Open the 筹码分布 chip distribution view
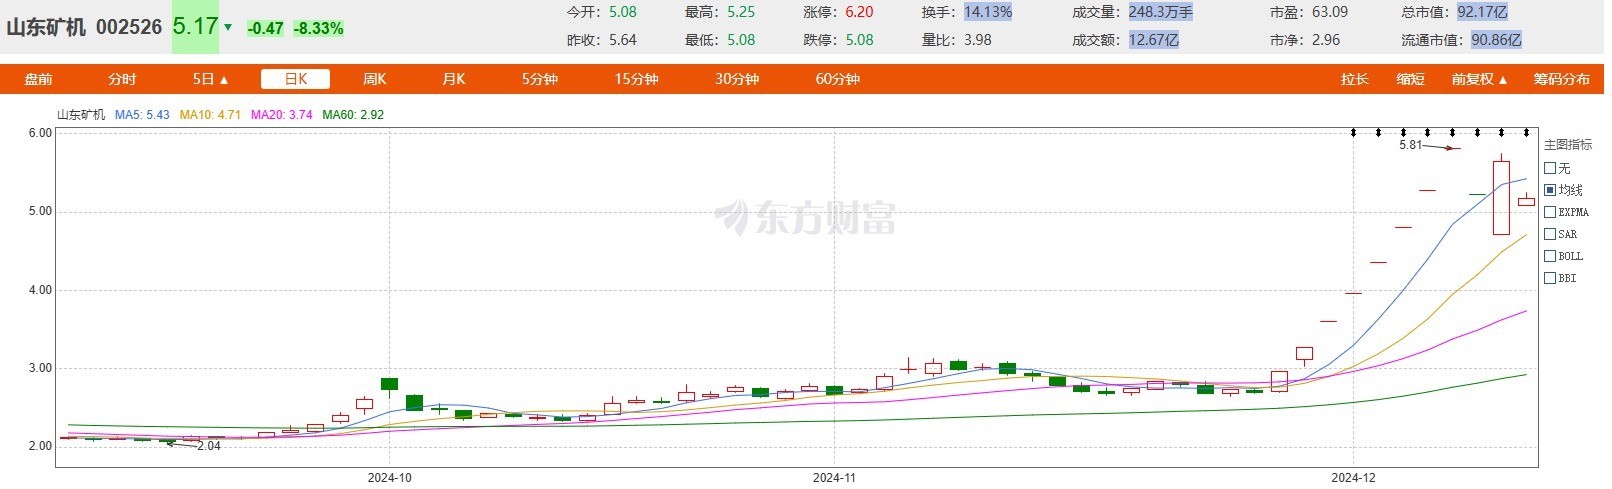 tap(1562, 79)
